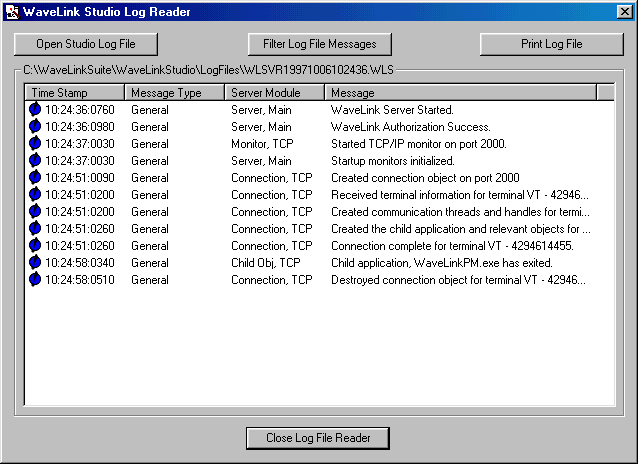
Task: Click the blue icon for 10:24:37:0030 Monitor entry
Action: (36, 144)
